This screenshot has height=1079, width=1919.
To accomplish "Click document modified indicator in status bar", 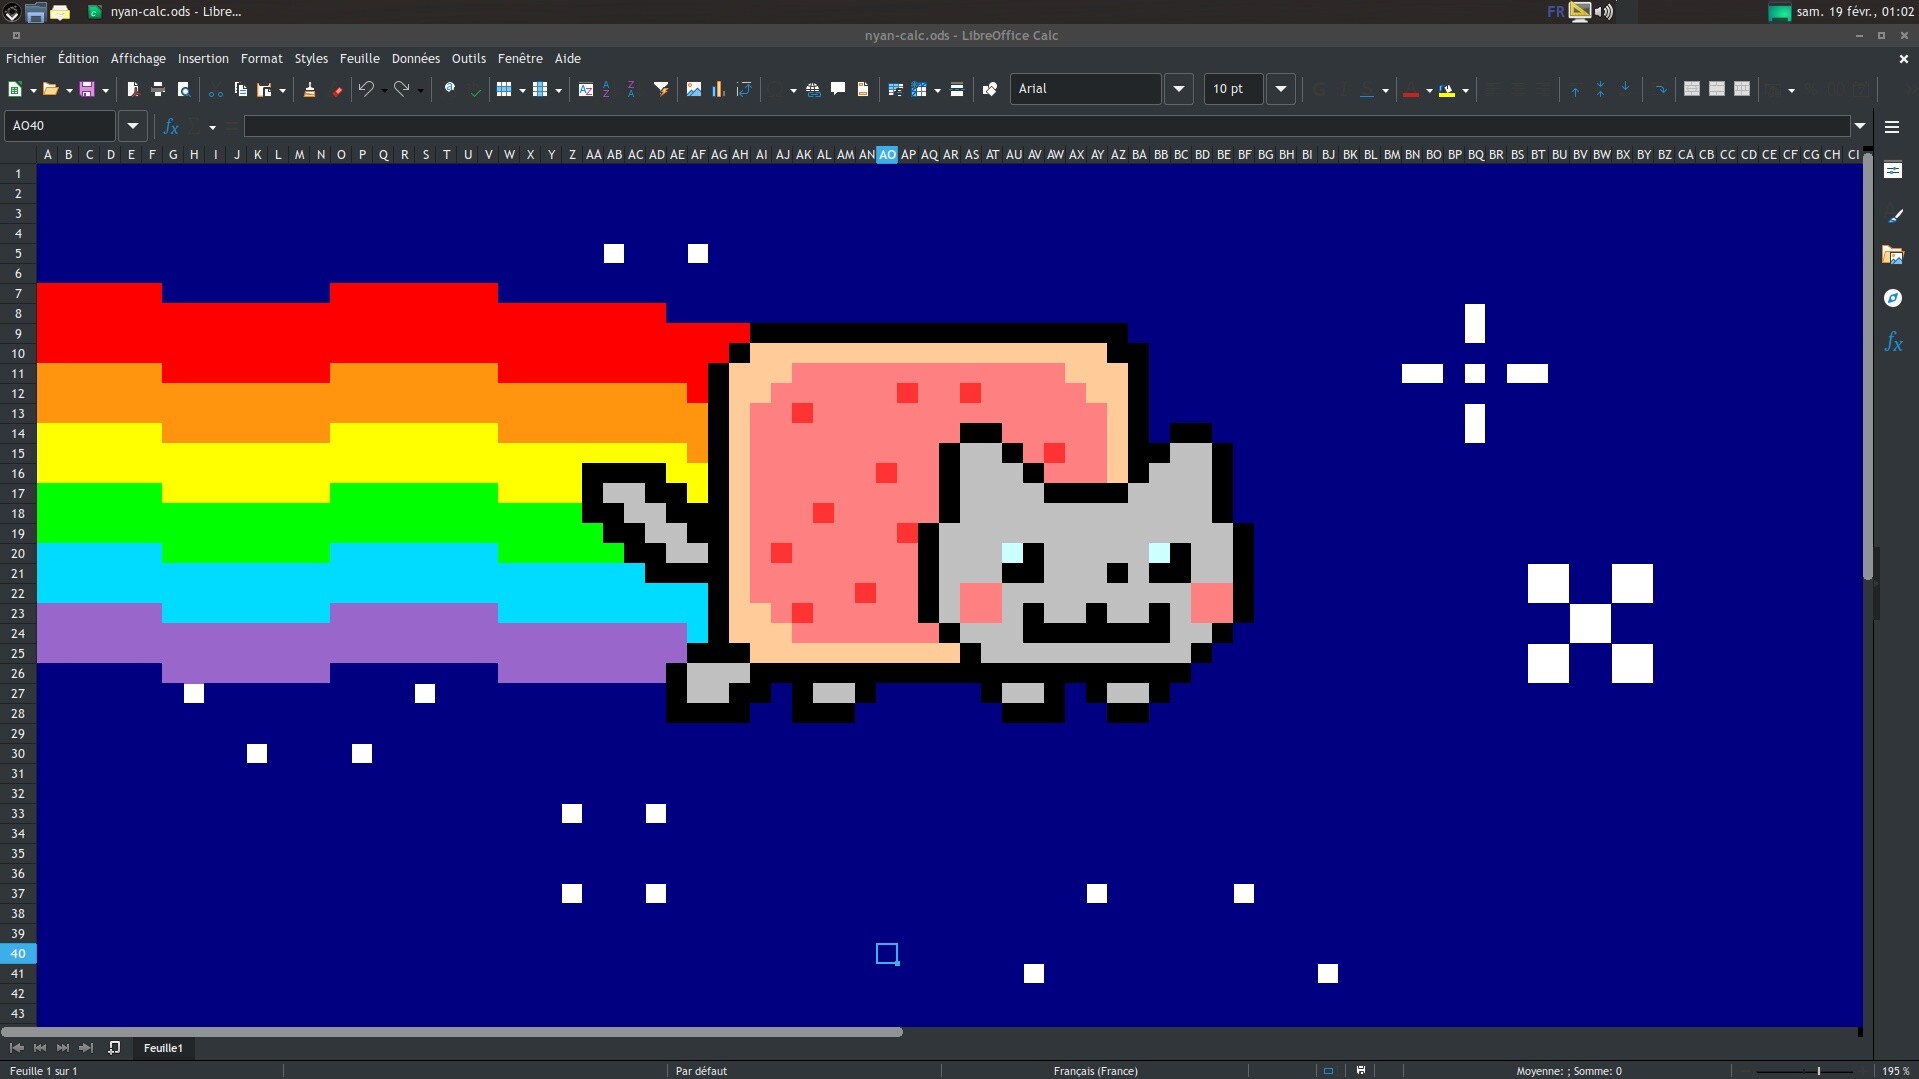I will pyautogui.click(x=1360, y=1070).
